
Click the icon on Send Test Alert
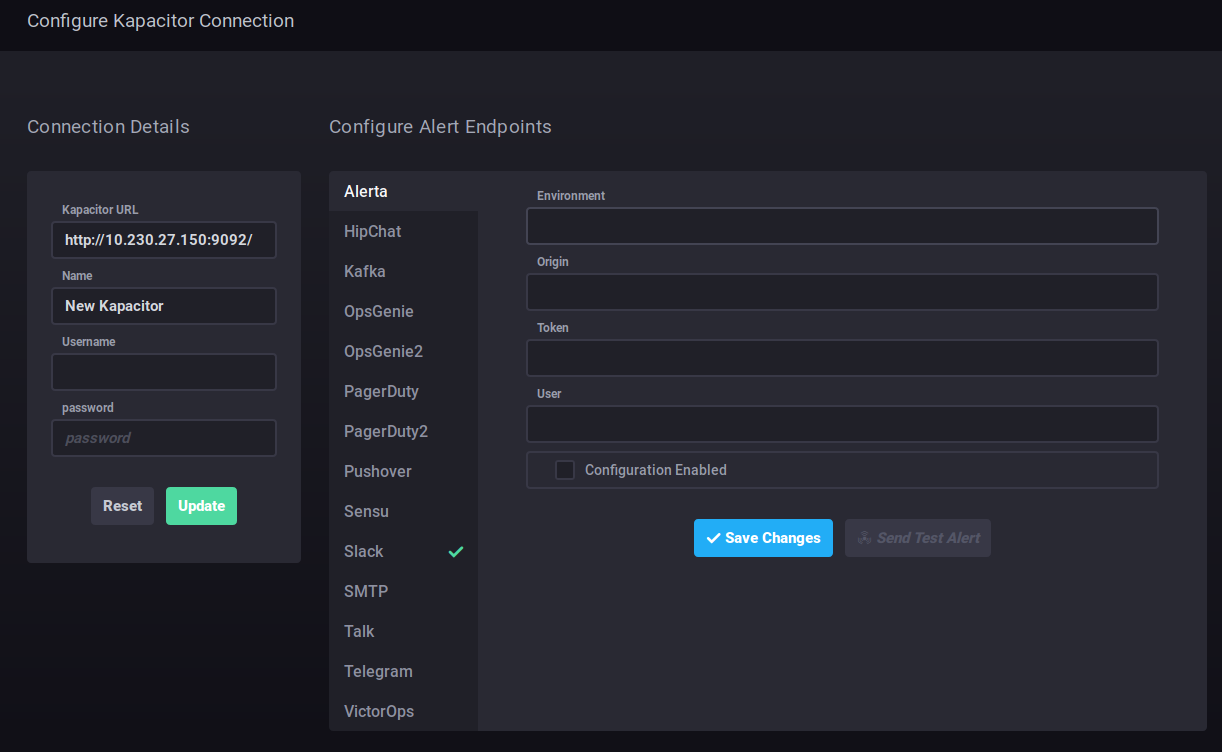[x=864, y=538]
